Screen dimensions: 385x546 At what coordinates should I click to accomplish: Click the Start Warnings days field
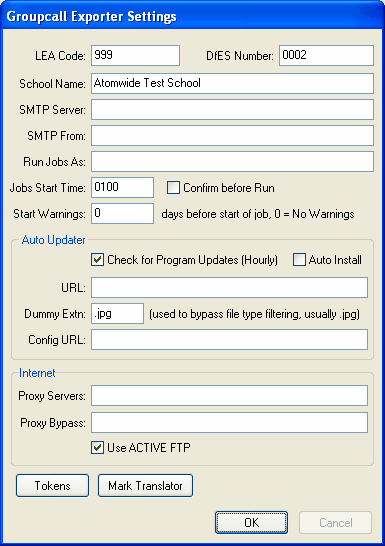122,213
